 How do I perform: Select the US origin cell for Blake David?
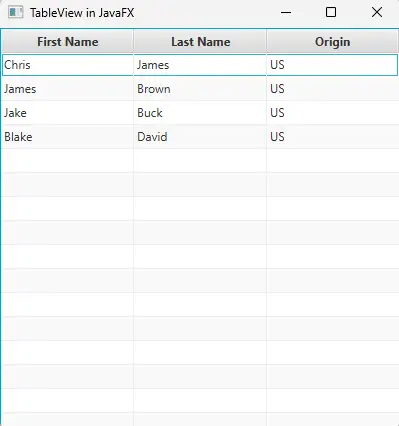pos(332,137)
